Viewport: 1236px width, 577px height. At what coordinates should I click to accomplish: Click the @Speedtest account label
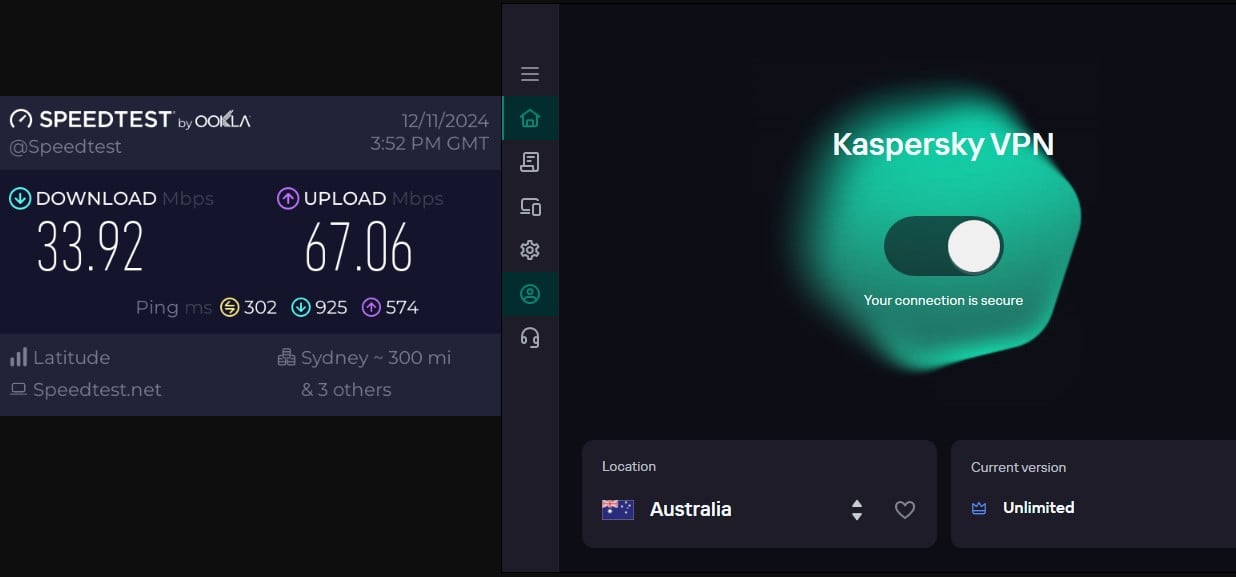(65, 145)
